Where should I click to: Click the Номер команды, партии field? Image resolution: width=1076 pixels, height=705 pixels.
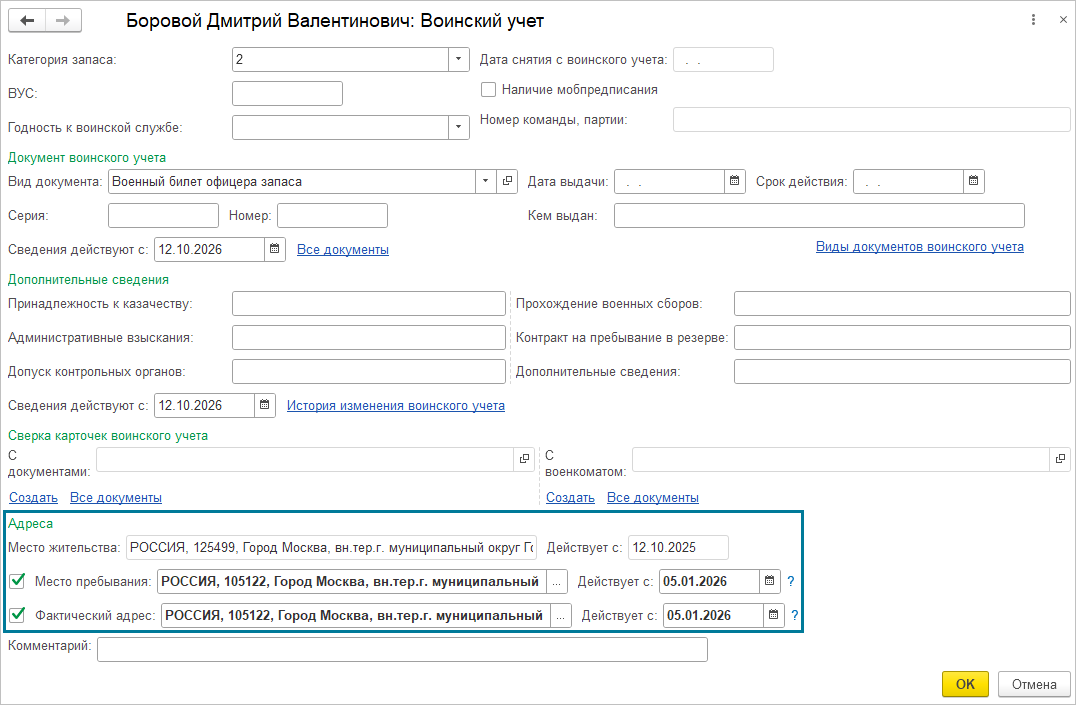[872, 119]
